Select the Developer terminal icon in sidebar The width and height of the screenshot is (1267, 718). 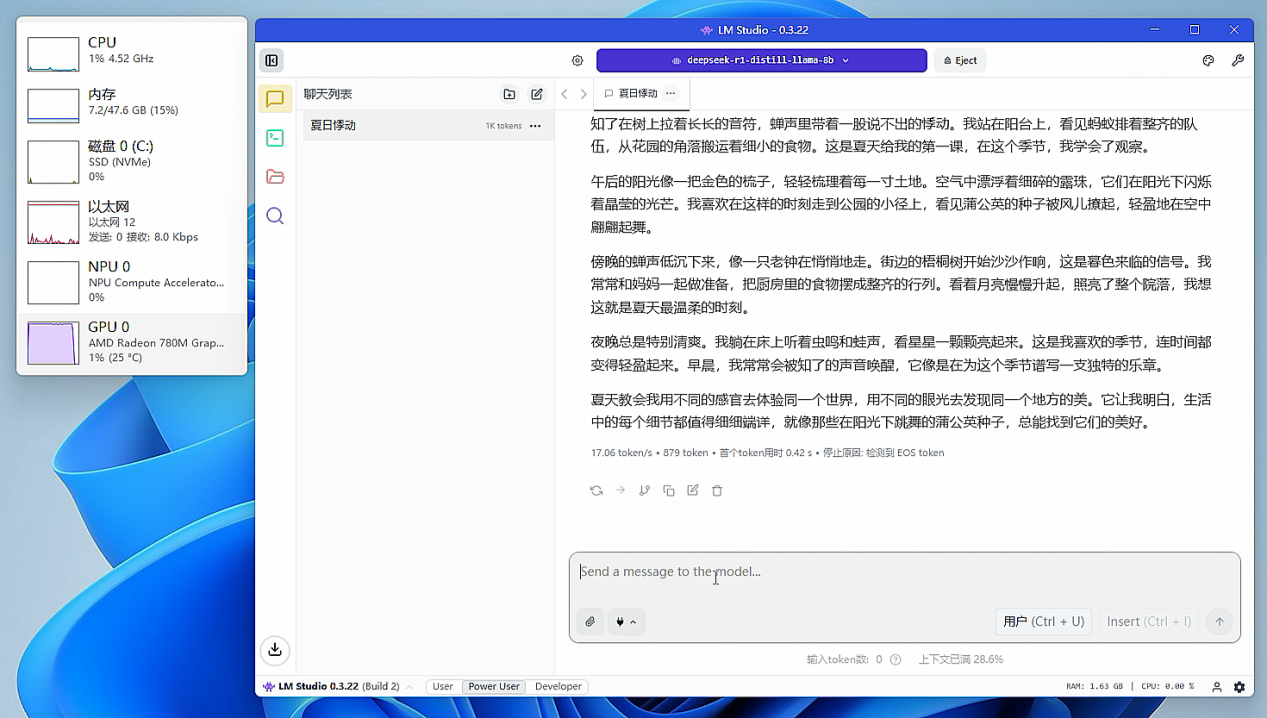tap(275, 137)
